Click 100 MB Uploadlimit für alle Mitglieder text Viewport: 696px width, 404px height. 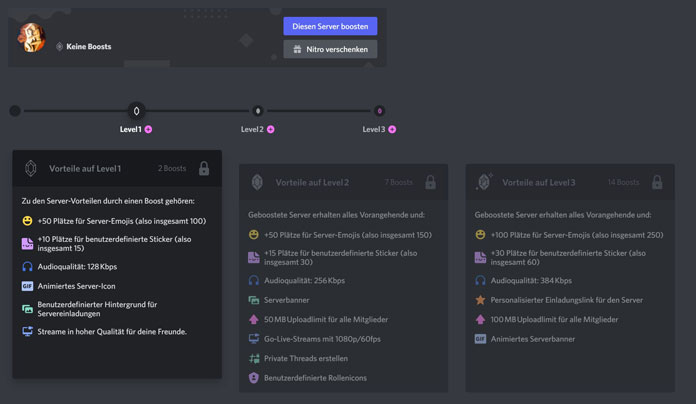(x=554, y=319)
